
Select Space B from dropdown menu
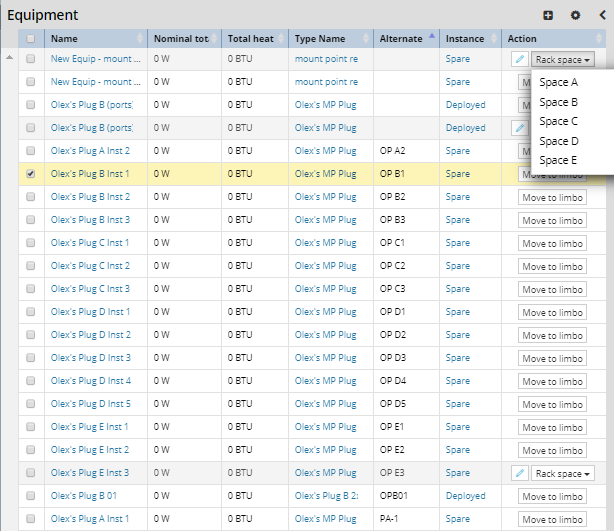tap(558, 102)
